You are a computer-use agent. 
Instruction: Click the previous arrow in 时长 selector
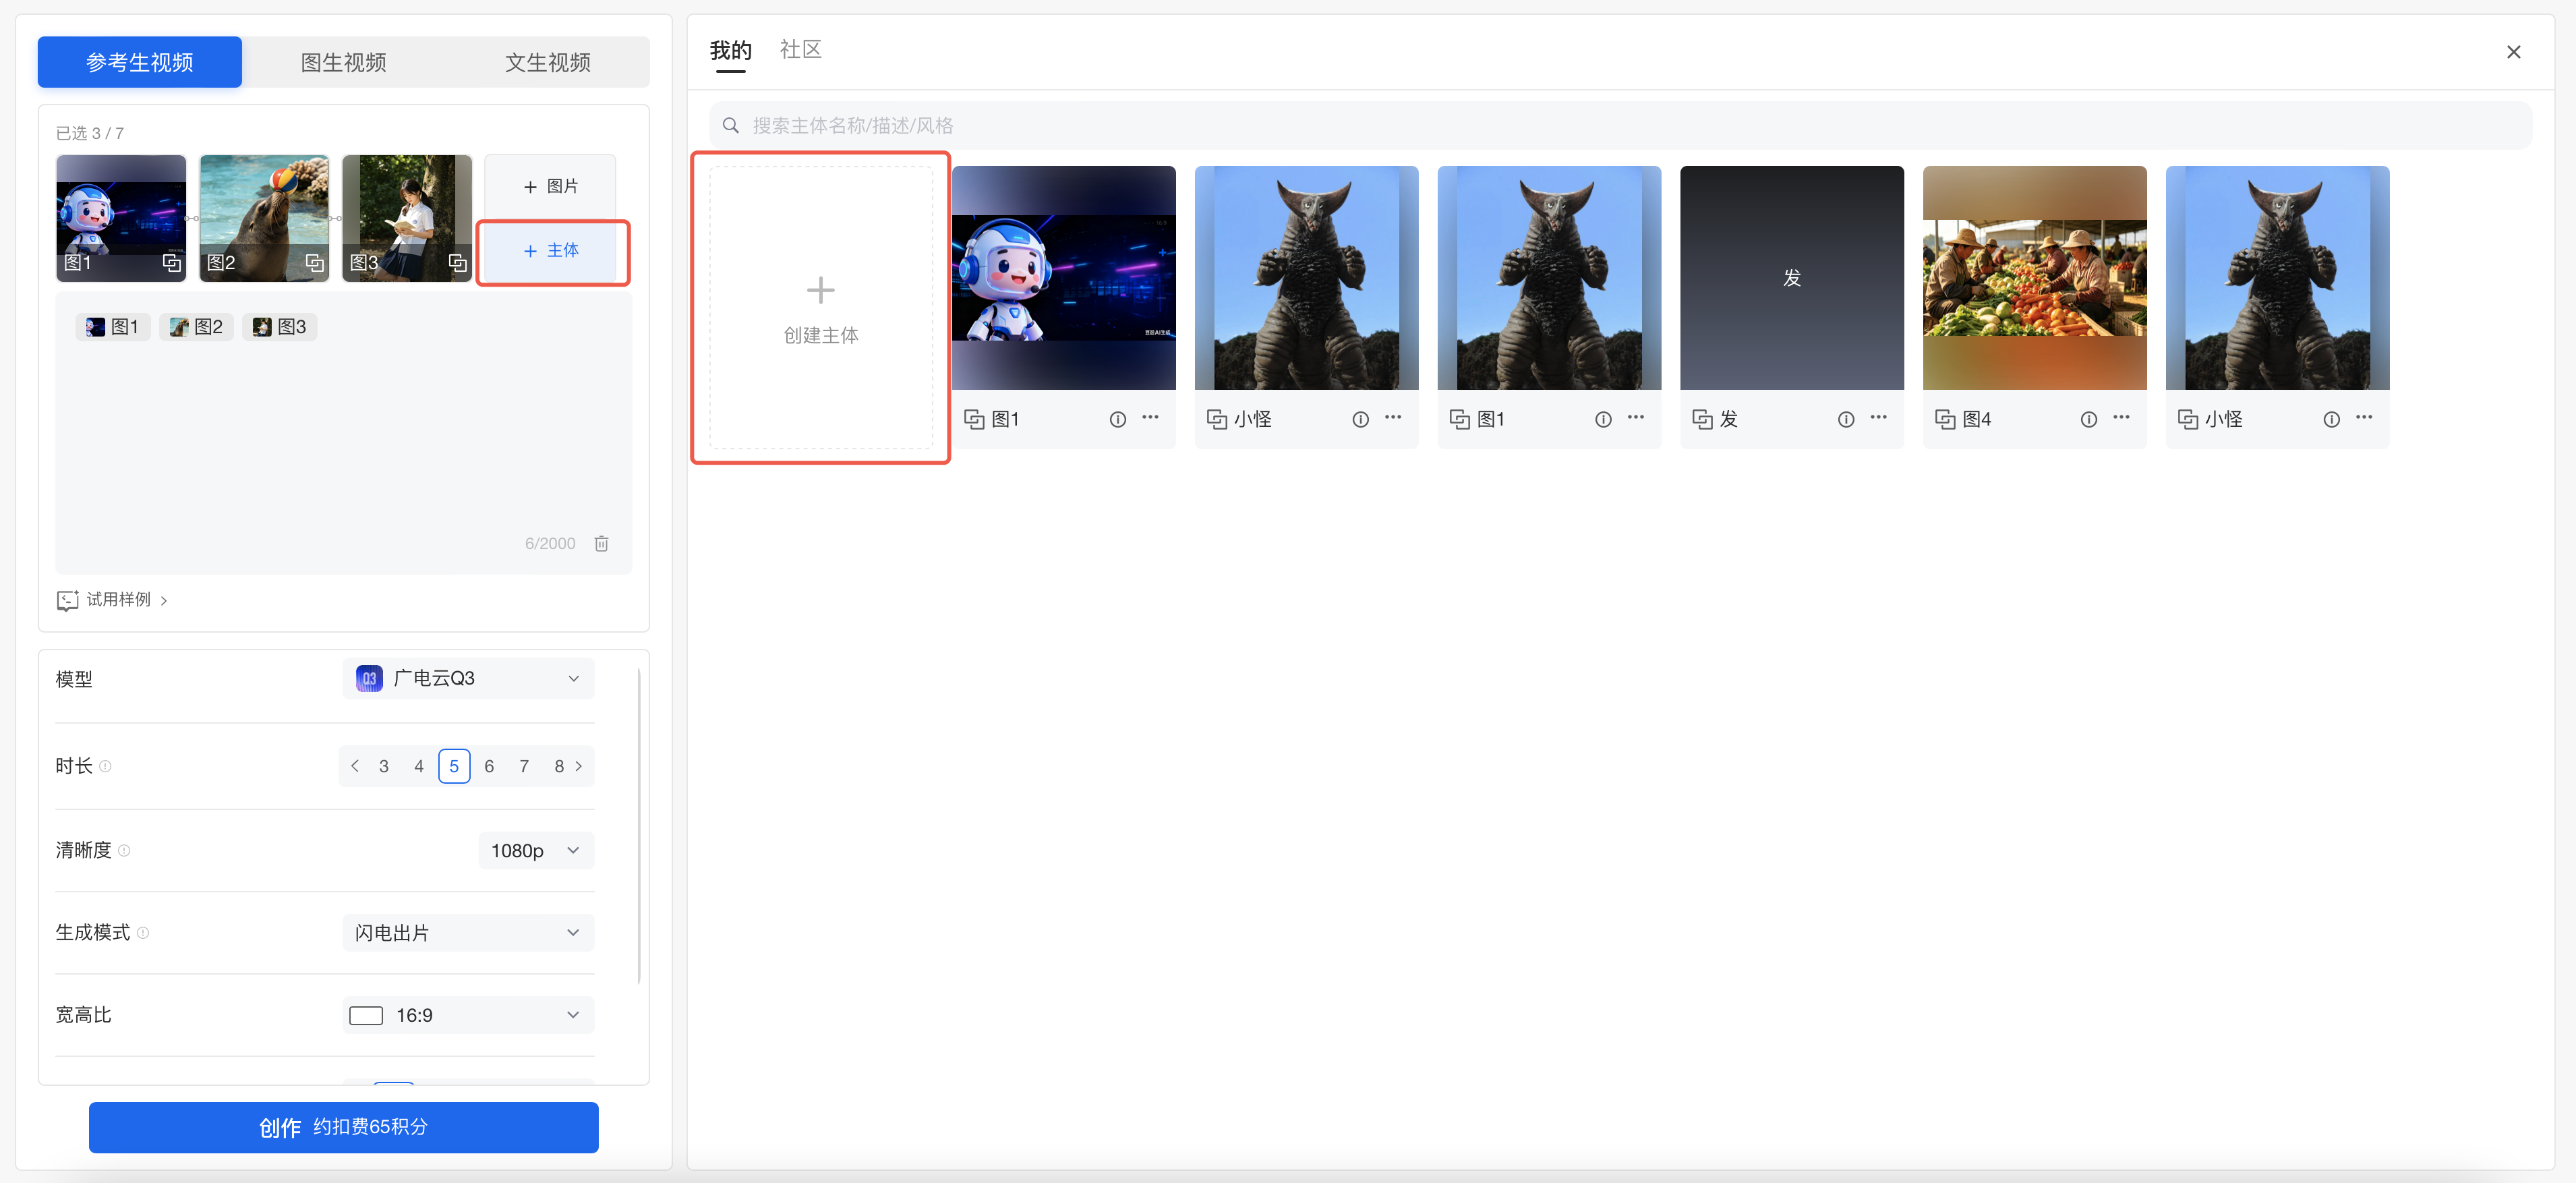click(355, 766)
